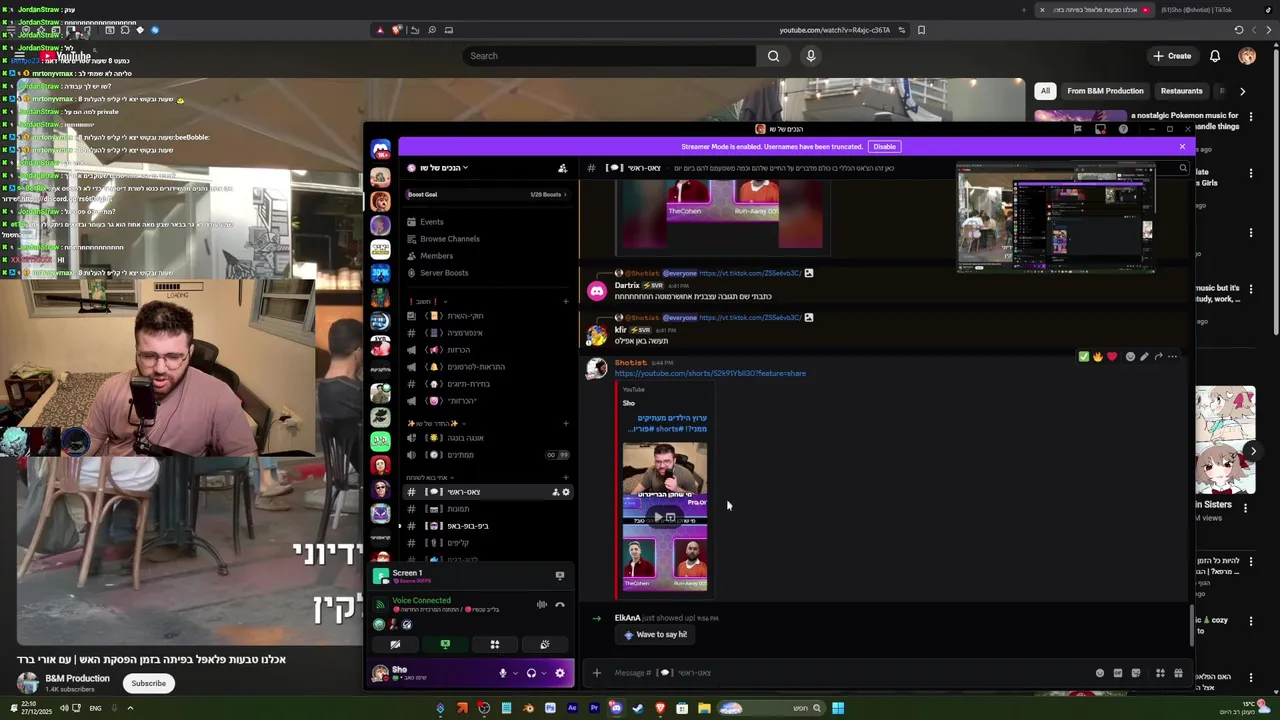Click Wave to say hi button
The height and width of the screenshot is (720, 1280).
pyautogui.click(x=656, y=635)
